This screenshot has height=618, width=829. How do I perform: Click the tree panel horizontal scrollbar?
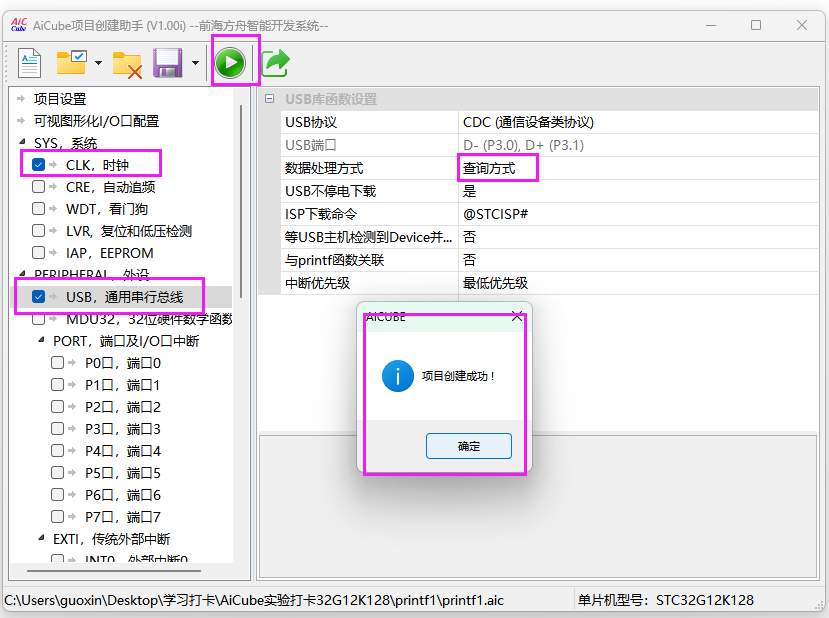tap(114, 571)
